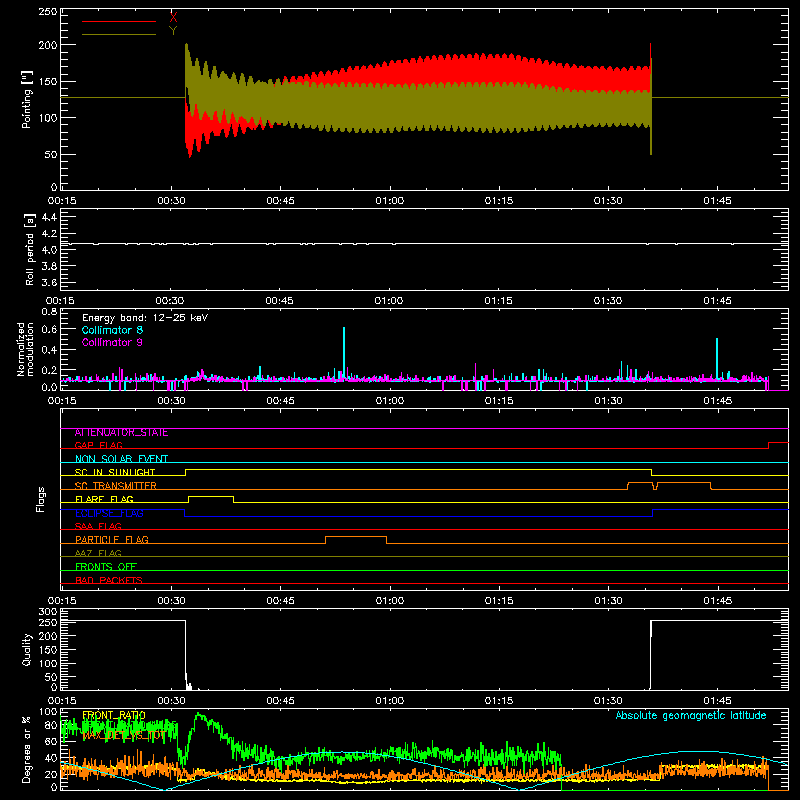Select the BAD_PACKETS flag label
Image resolution: width=800 pixels, height=800 pixels.
(x=109, y=580)
